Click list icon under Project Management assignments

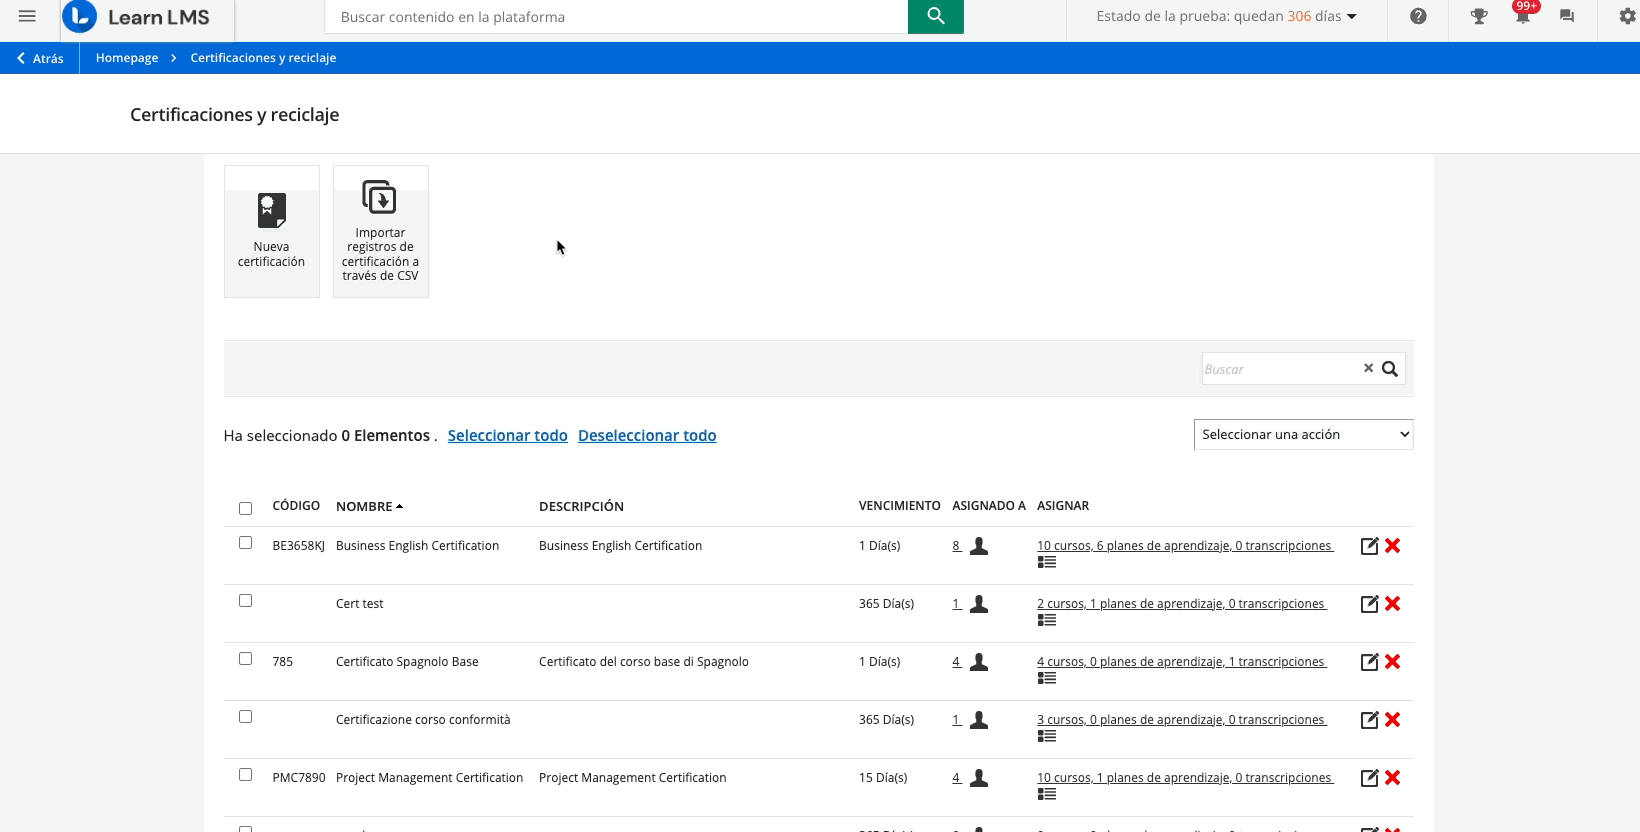coord(1047,794)
